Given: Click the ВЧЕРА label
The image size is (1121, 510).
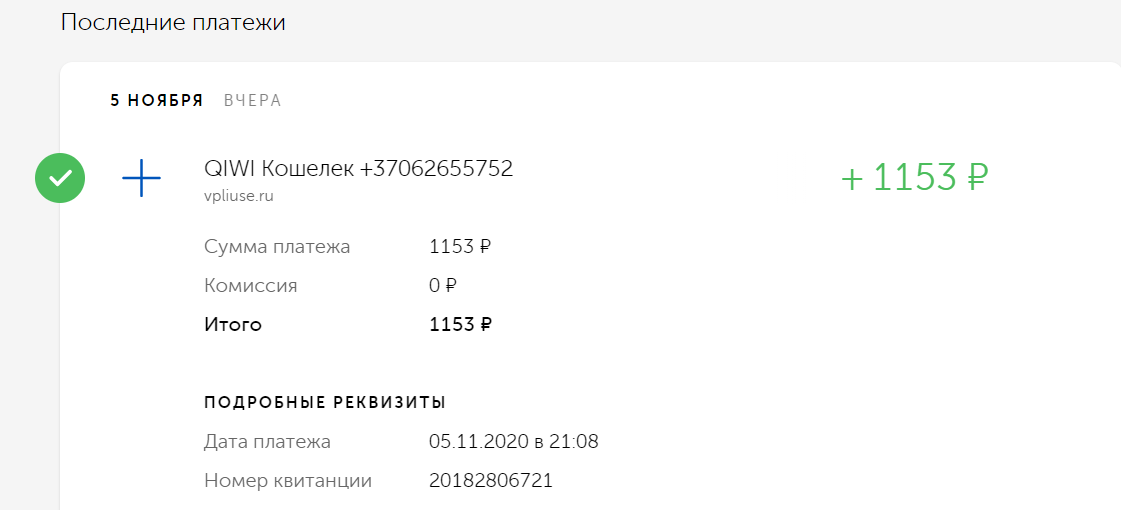Looking at the screenshot, I should (252, 101).
